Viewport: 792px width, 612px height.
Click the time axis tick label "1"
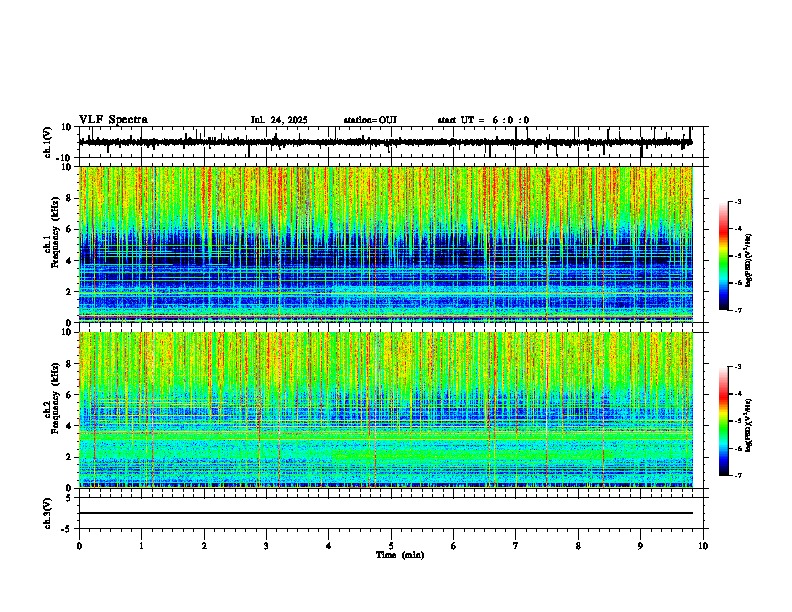[141, 546]
